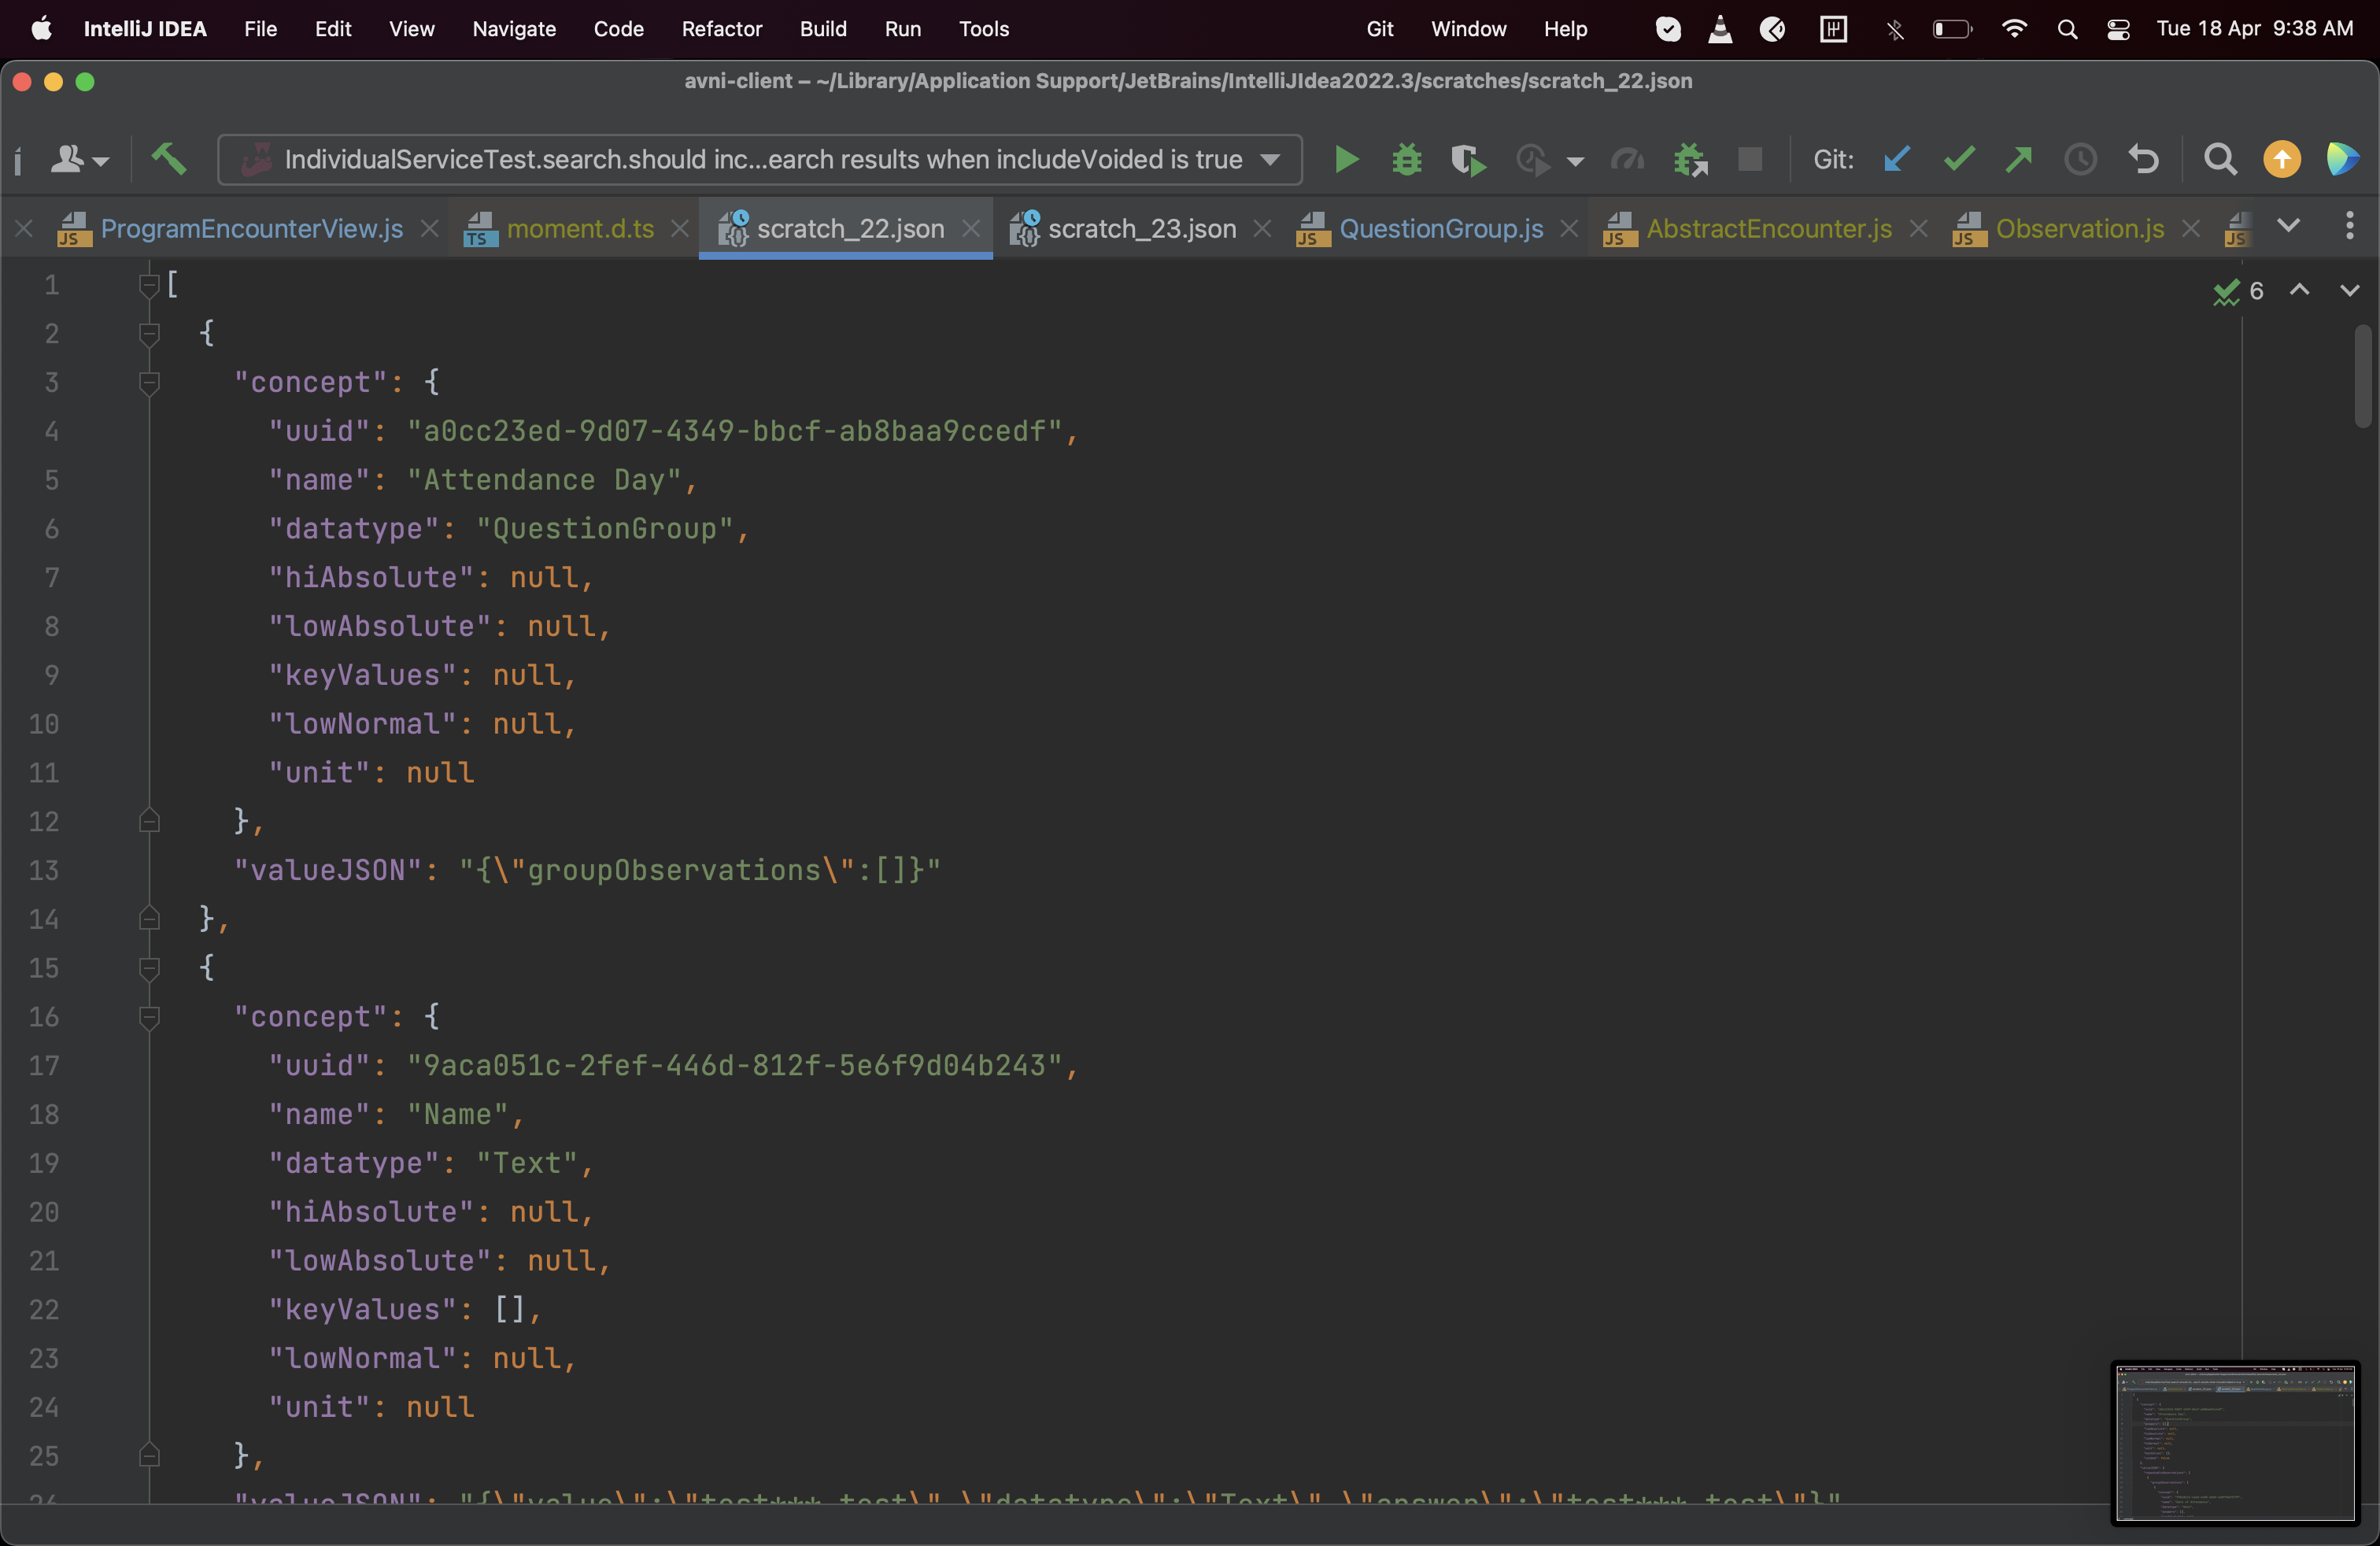Go to next highlighted problem arrow

(2350, 290)
